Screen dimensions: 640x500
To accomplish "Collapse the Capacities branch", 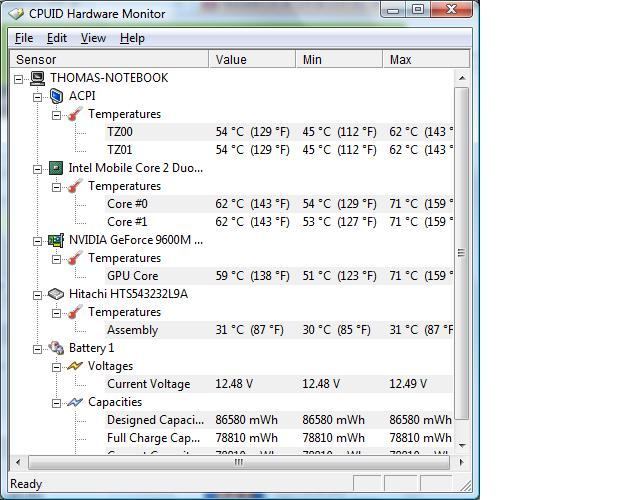I will (56, 403).
